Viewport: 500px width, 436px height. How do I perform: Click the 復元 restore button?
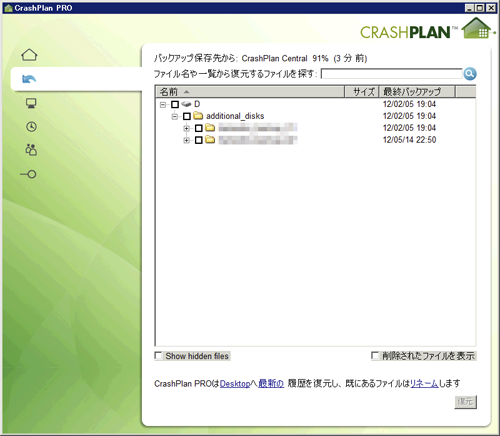[x=465, y=402]
